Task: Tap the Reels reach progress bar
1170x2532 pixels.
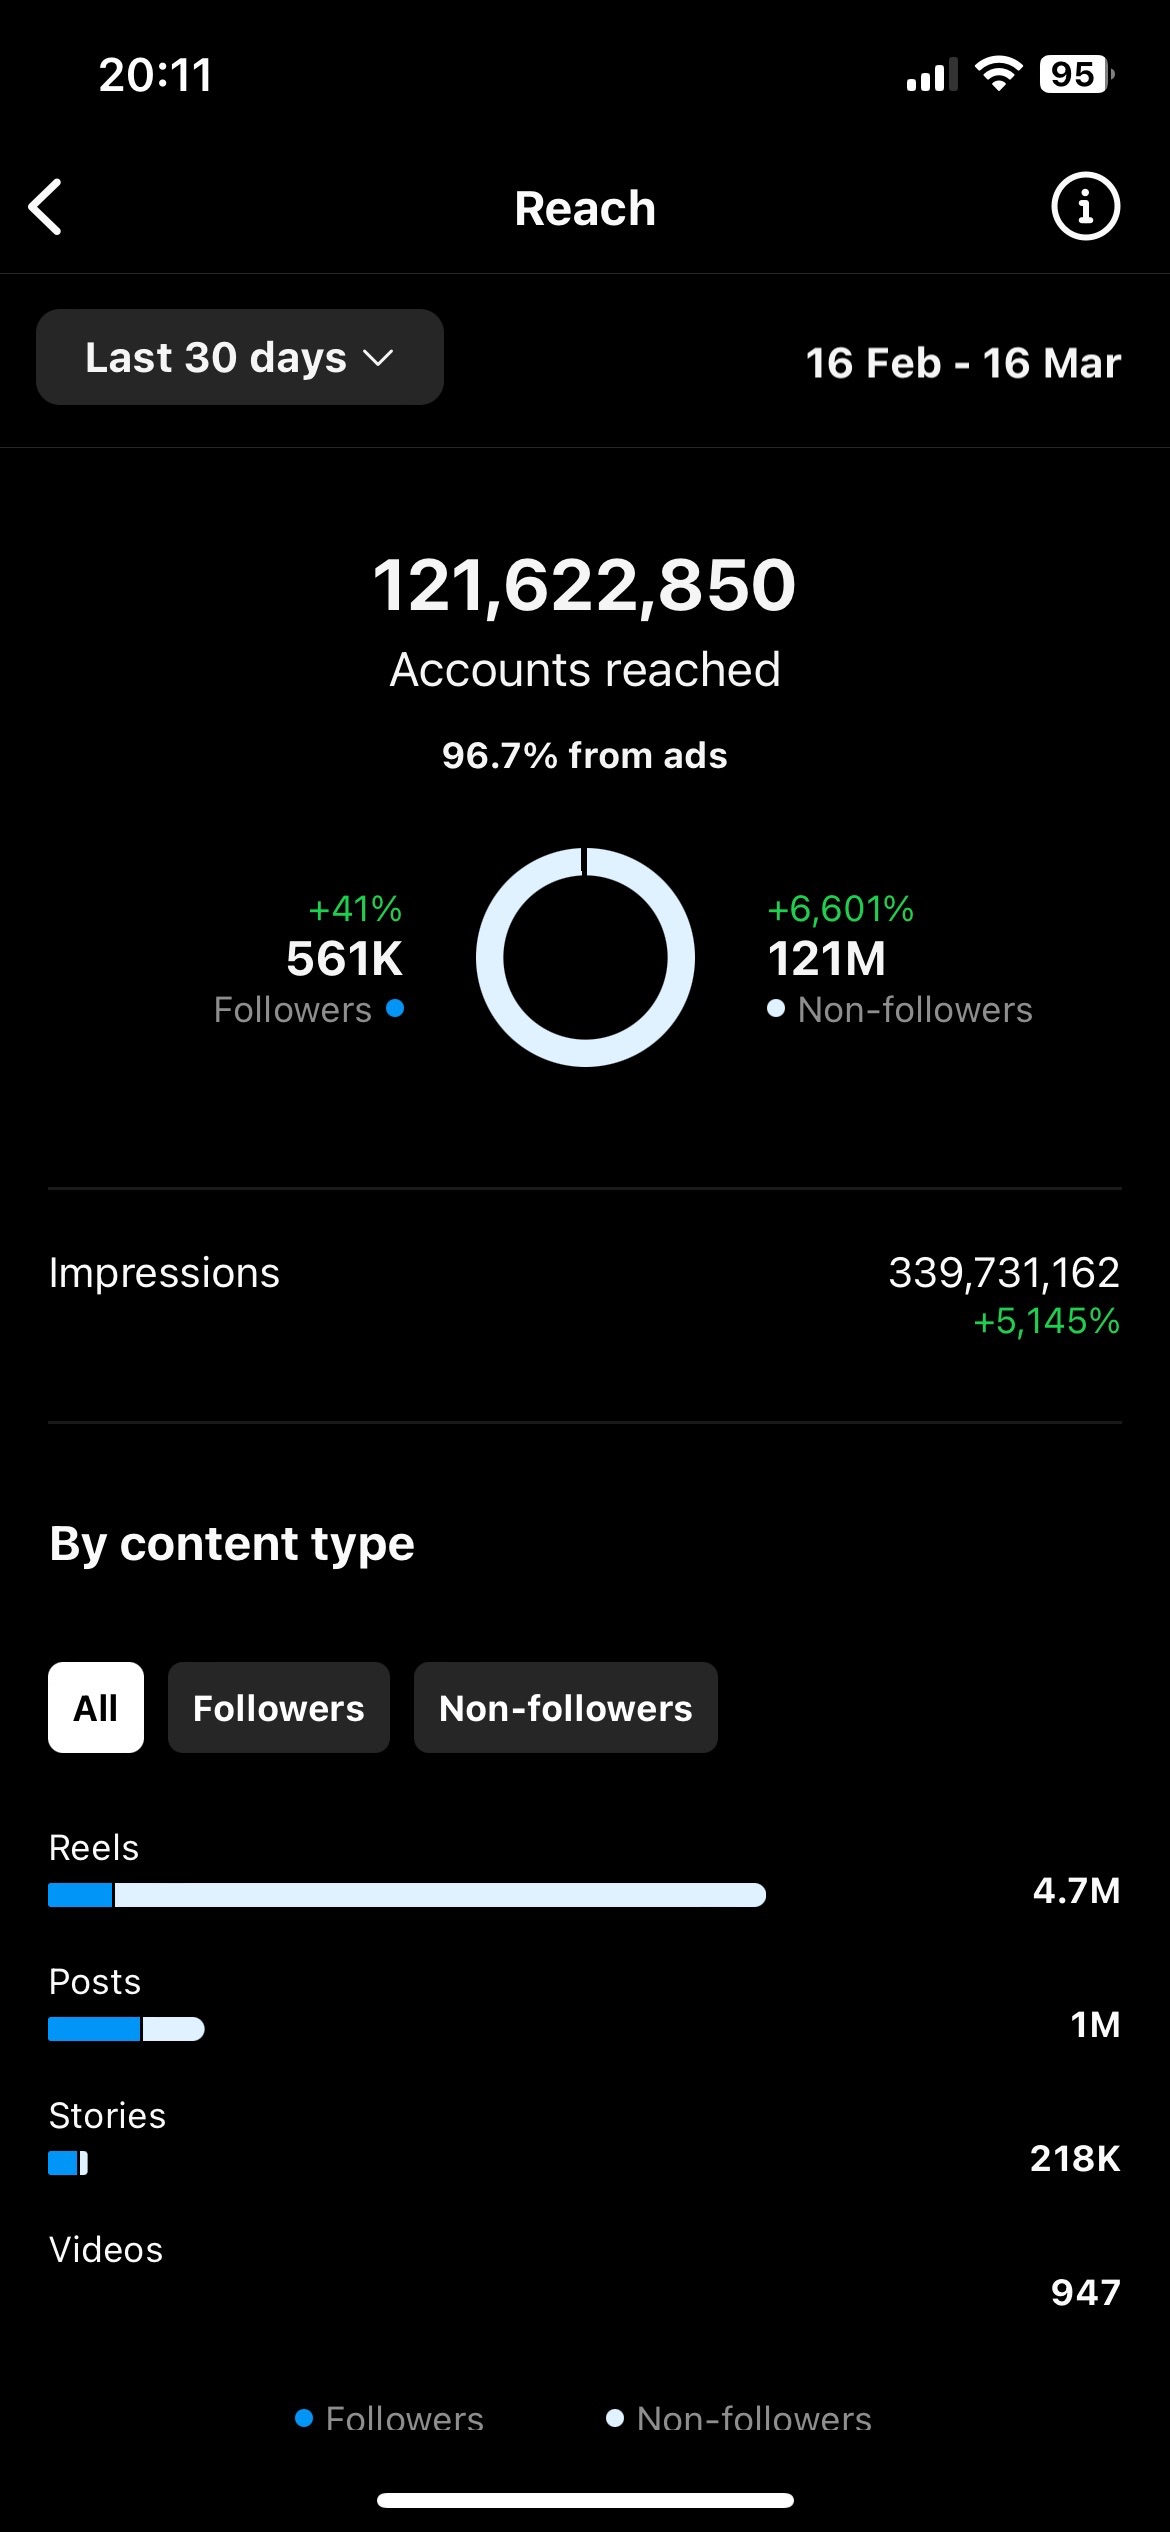Action: click(x=404, y=1893)
